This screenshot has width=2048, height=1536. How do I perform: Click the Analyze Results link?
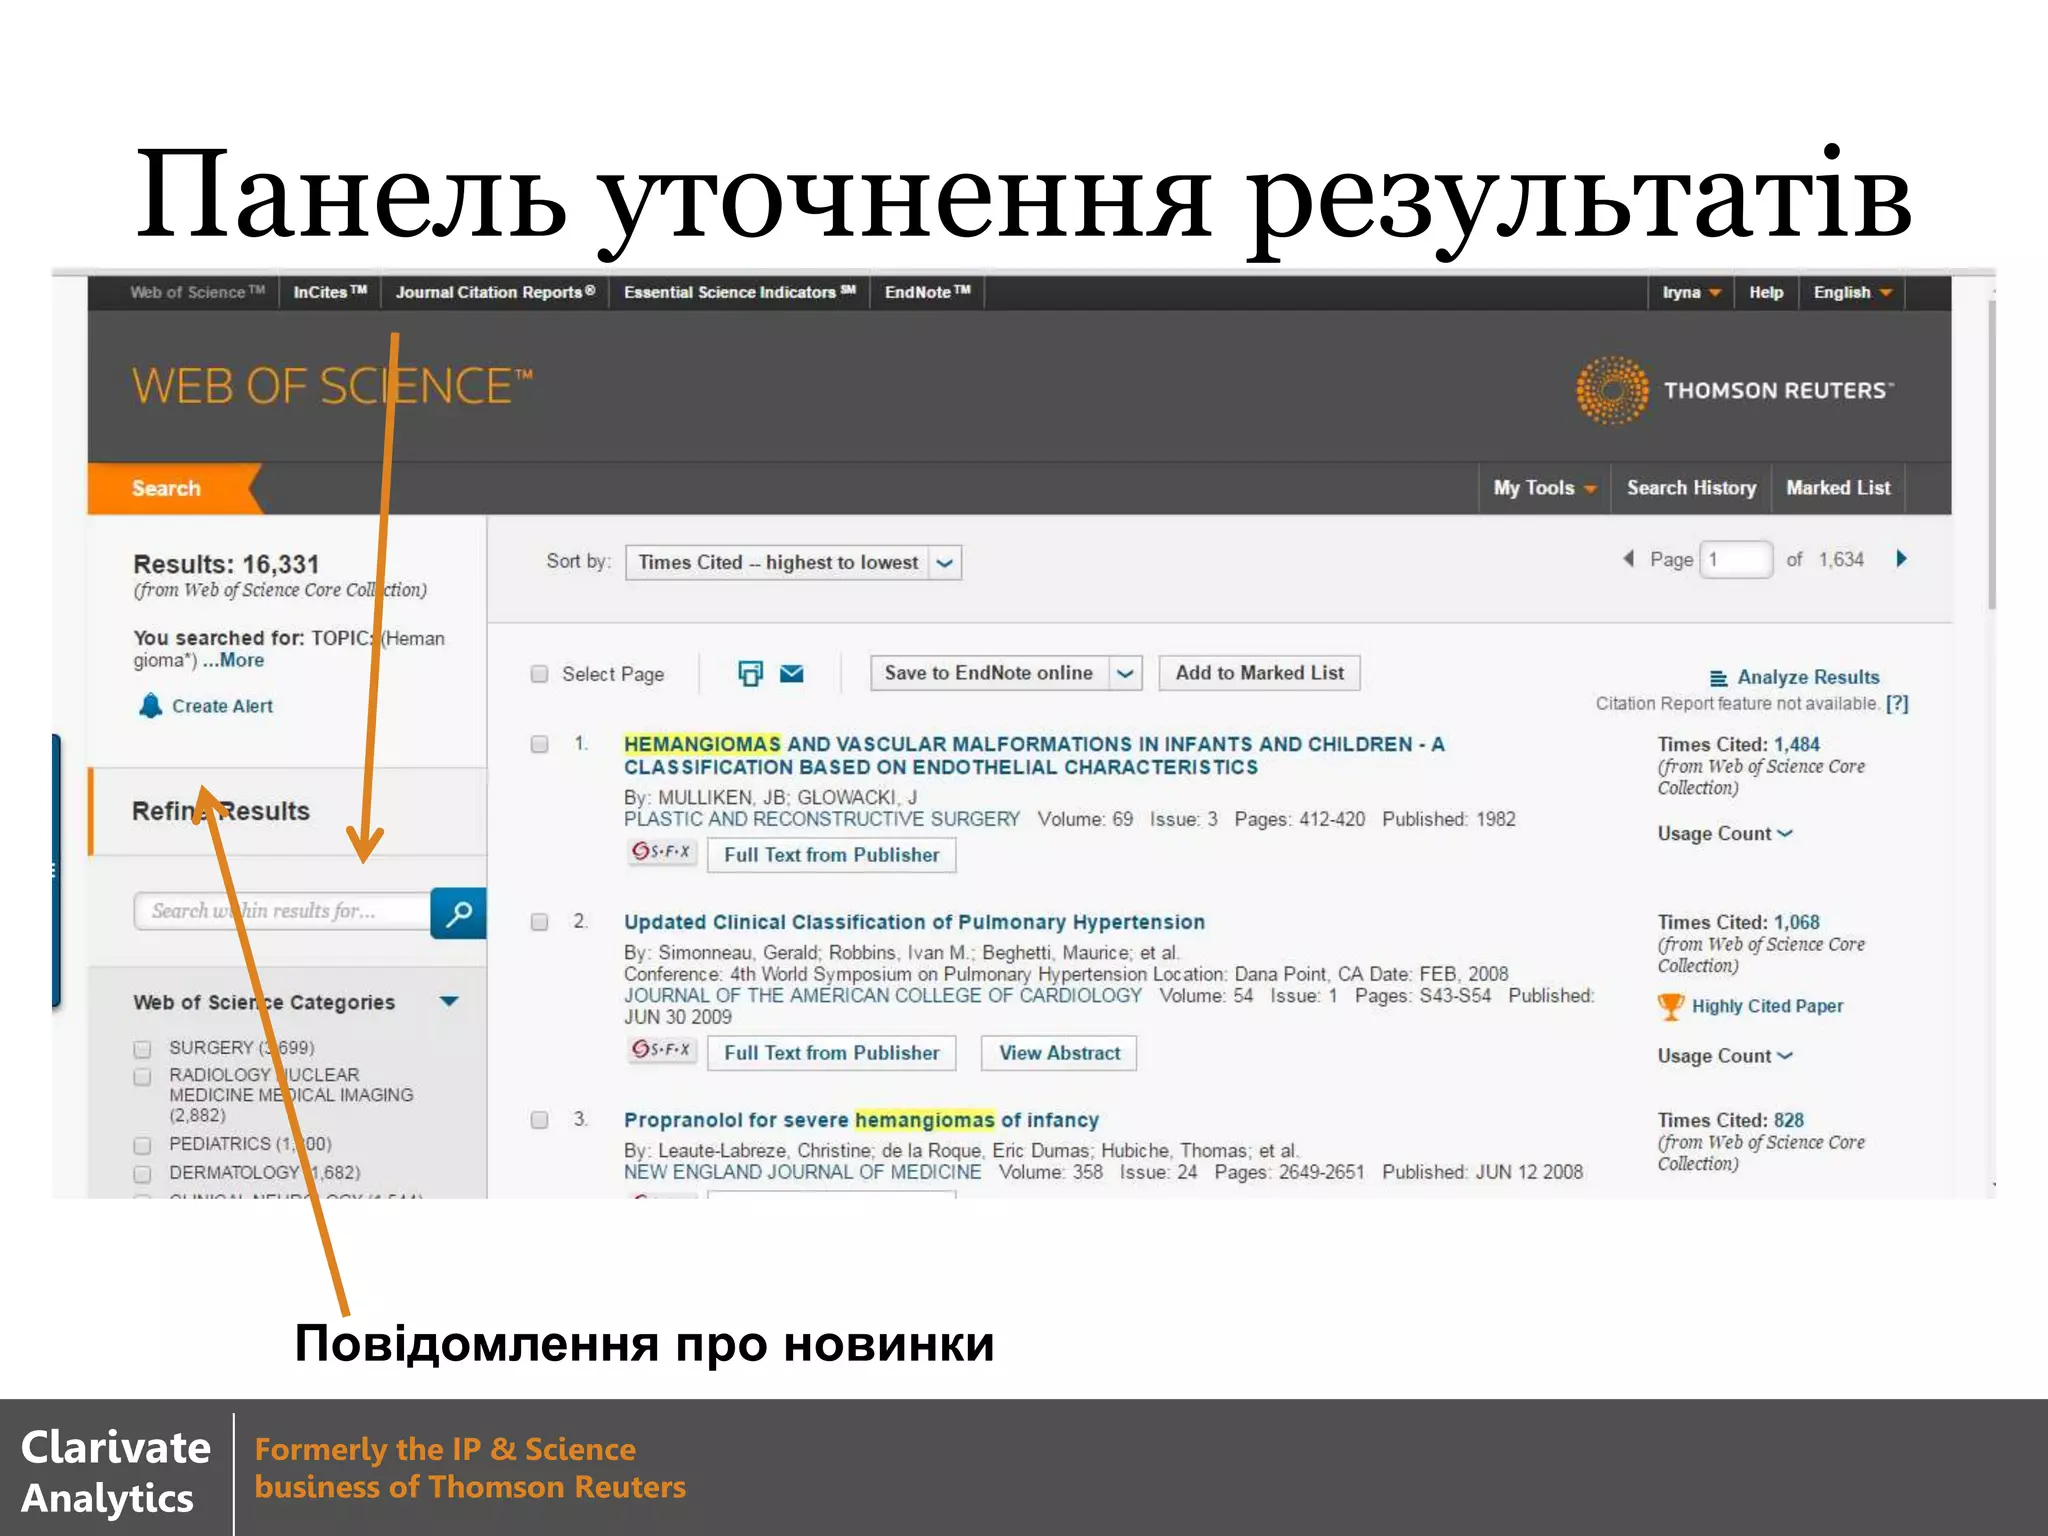1808,677
